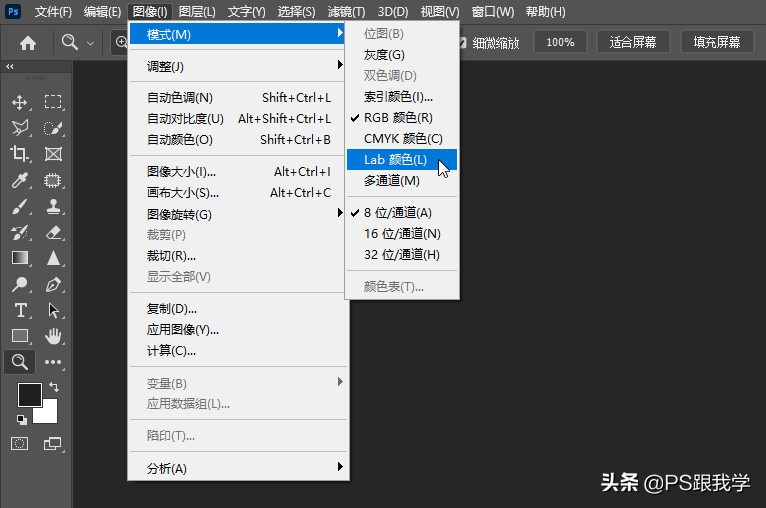Click the 100% zoom button
This screenshot has height=508, width=766.
coord(560,42)
